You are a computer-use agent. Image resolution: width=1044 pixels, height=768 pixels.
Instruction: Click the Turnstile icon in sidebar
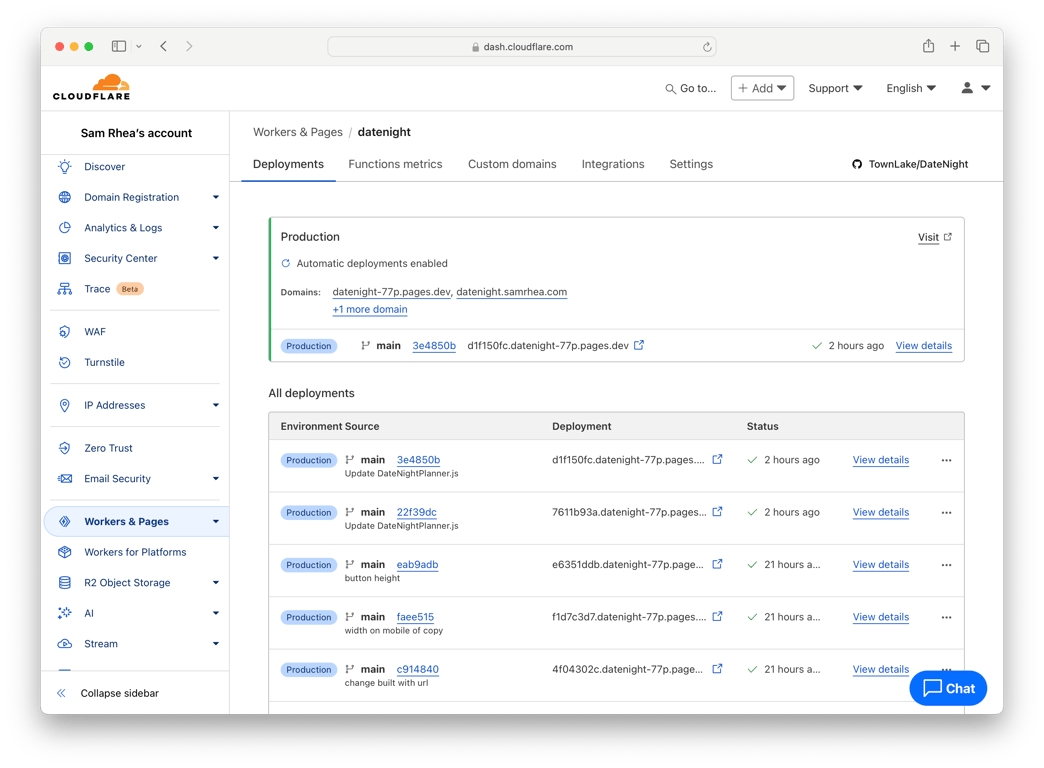65,362
